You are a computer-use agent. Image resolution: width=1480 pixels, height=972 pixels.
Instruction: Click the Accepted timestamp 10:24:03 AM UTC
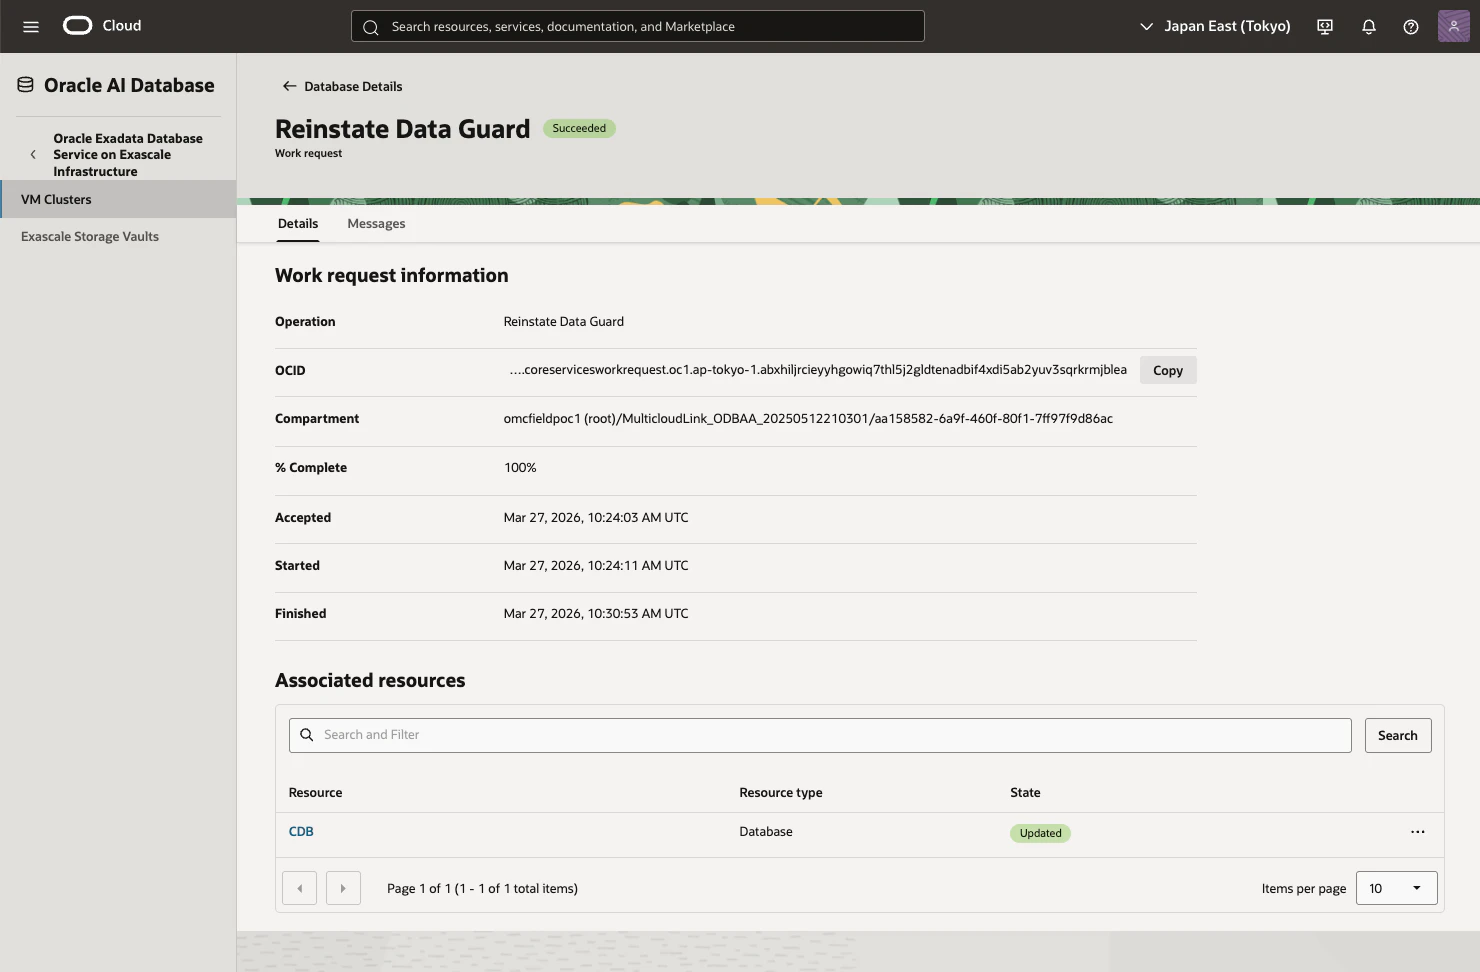(596, 518)
